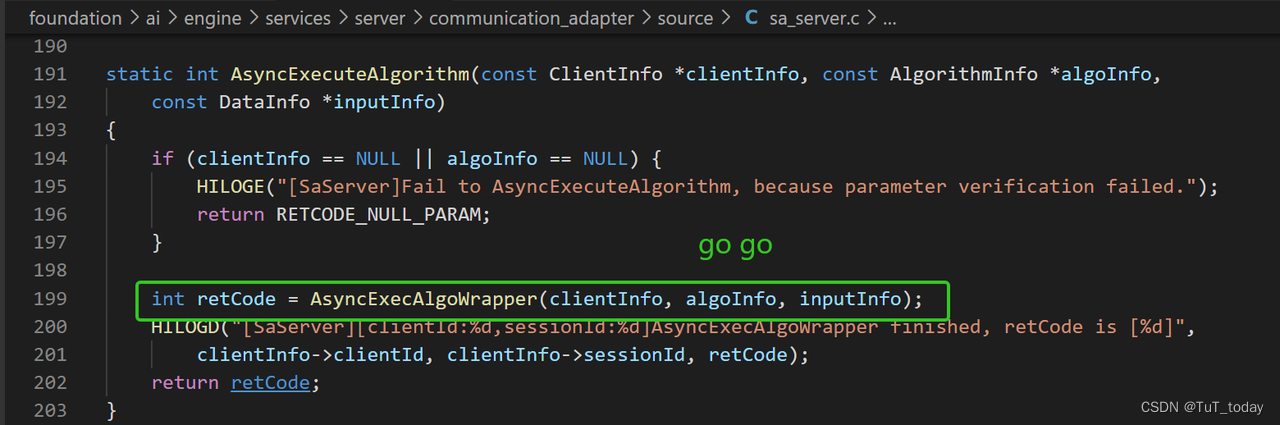The height and width of the screenshot is (425, 1280).
Task: Click the AsyncExecAlgoWrapper call on line 199
Action: click(x=424, y=298)
